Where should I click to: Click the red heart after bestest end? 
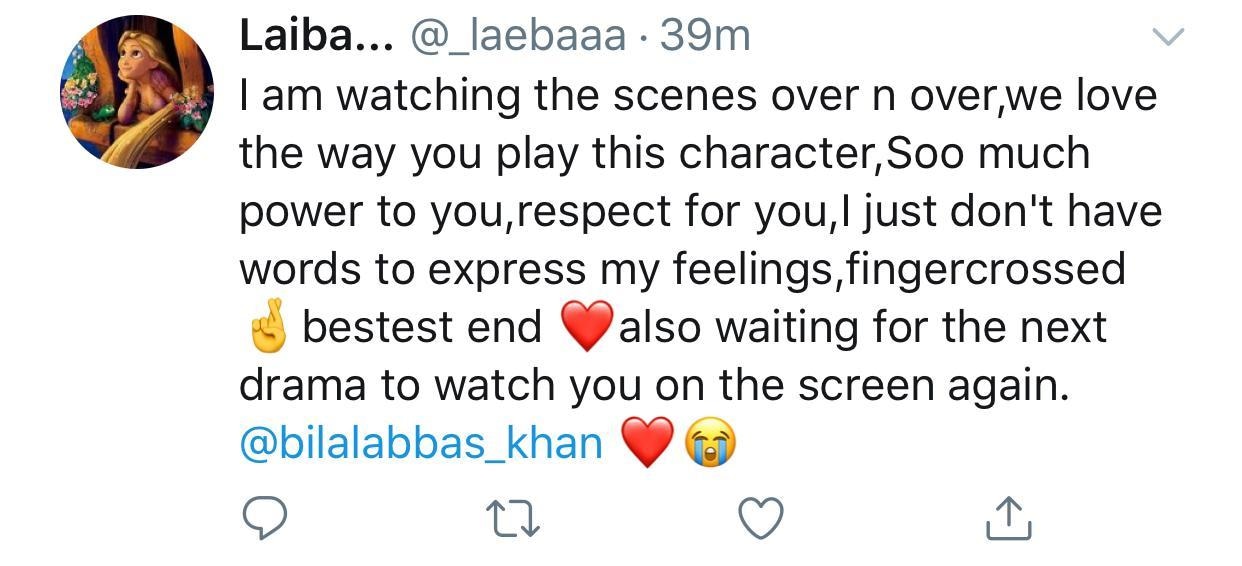click(586, 328)
